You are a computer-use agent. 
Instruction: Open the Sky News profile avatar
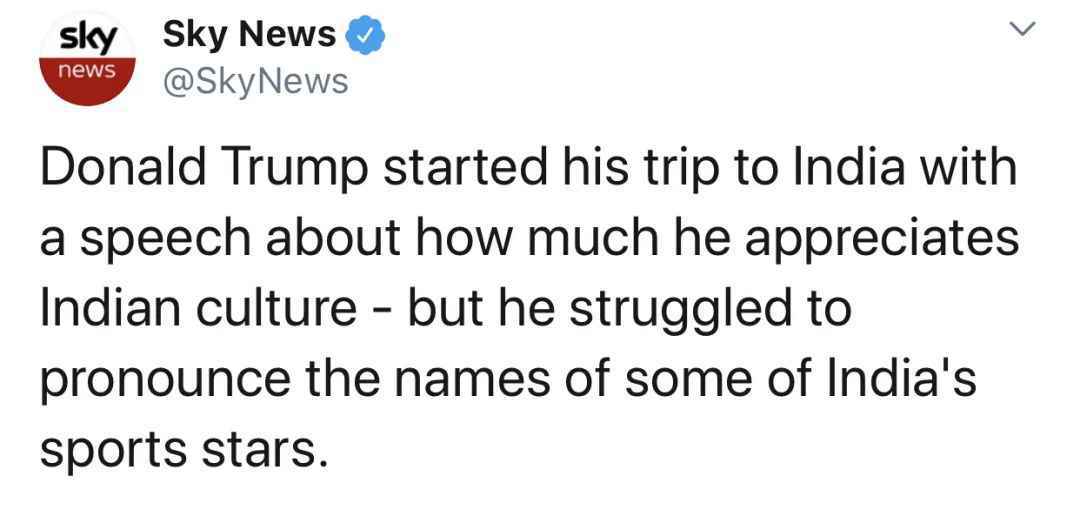87,59
